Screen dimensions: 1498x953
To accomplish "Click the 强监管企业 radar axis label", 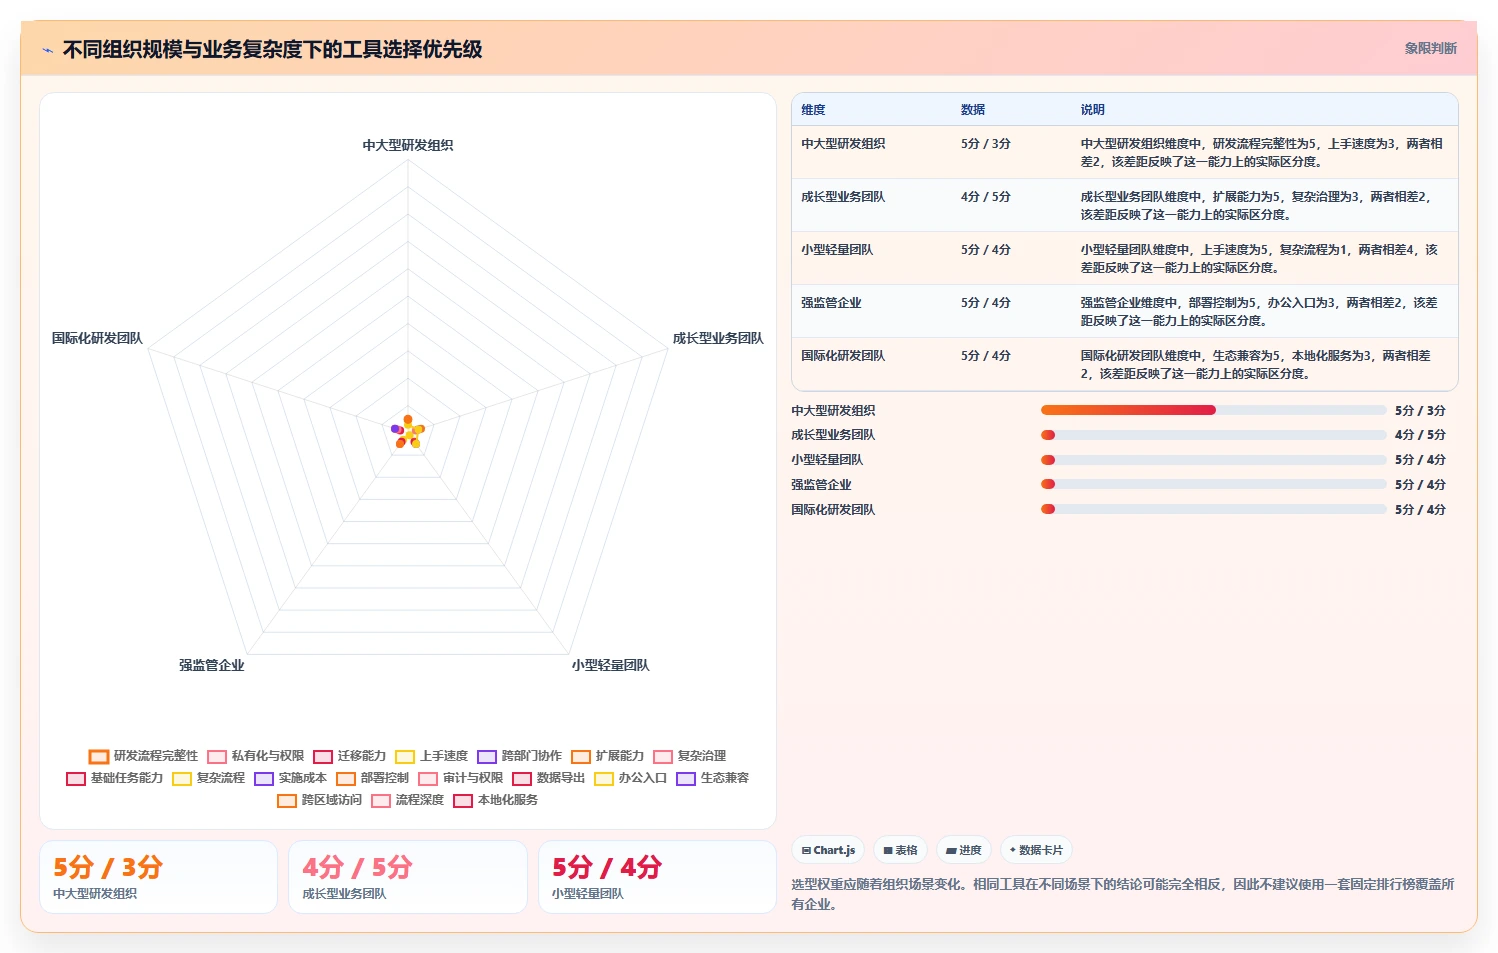I will (x=211, y=665).
